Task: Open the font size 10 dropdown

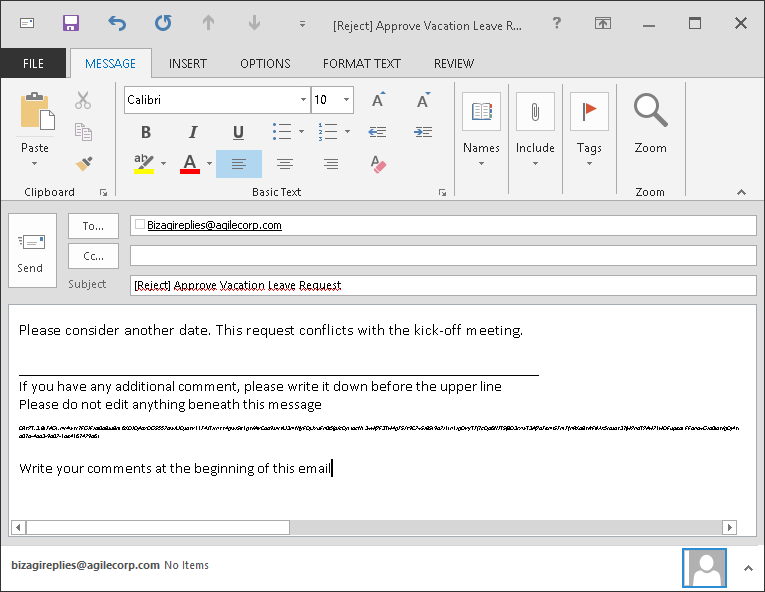Action: (x=346, y=100)
